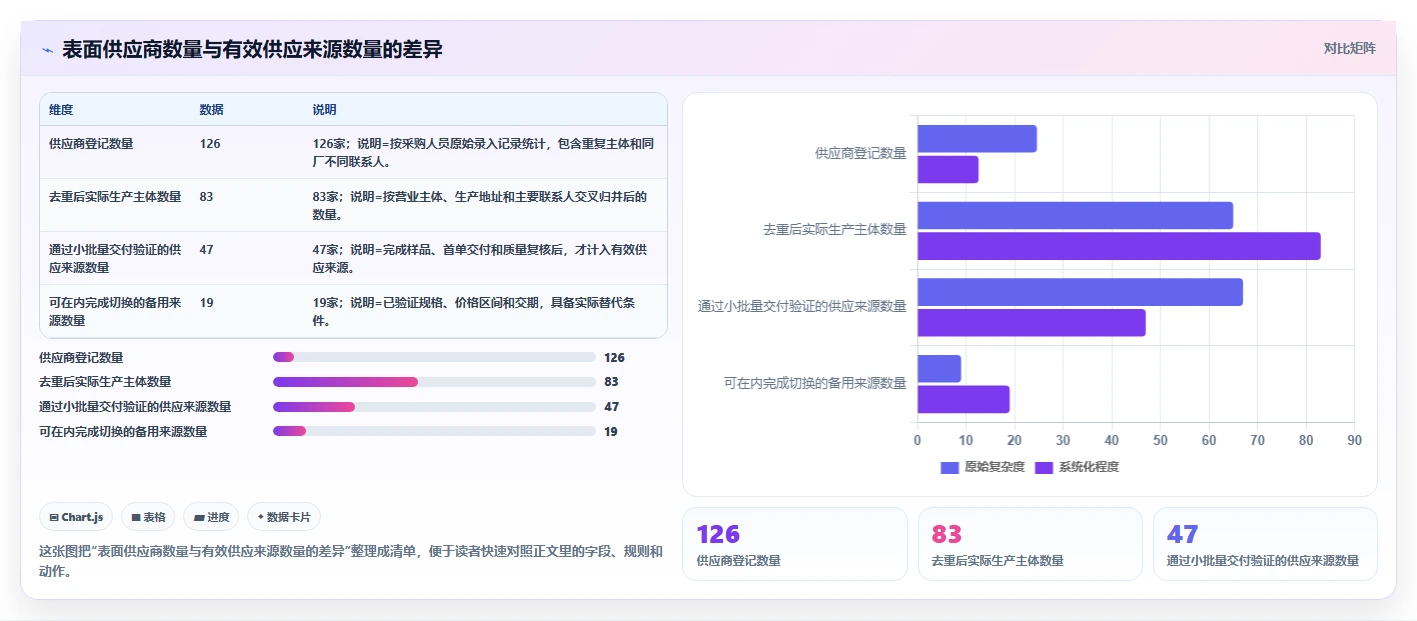Select the 进度 tag chip
Screen dimensions: 1417x621
coord(211,517)
